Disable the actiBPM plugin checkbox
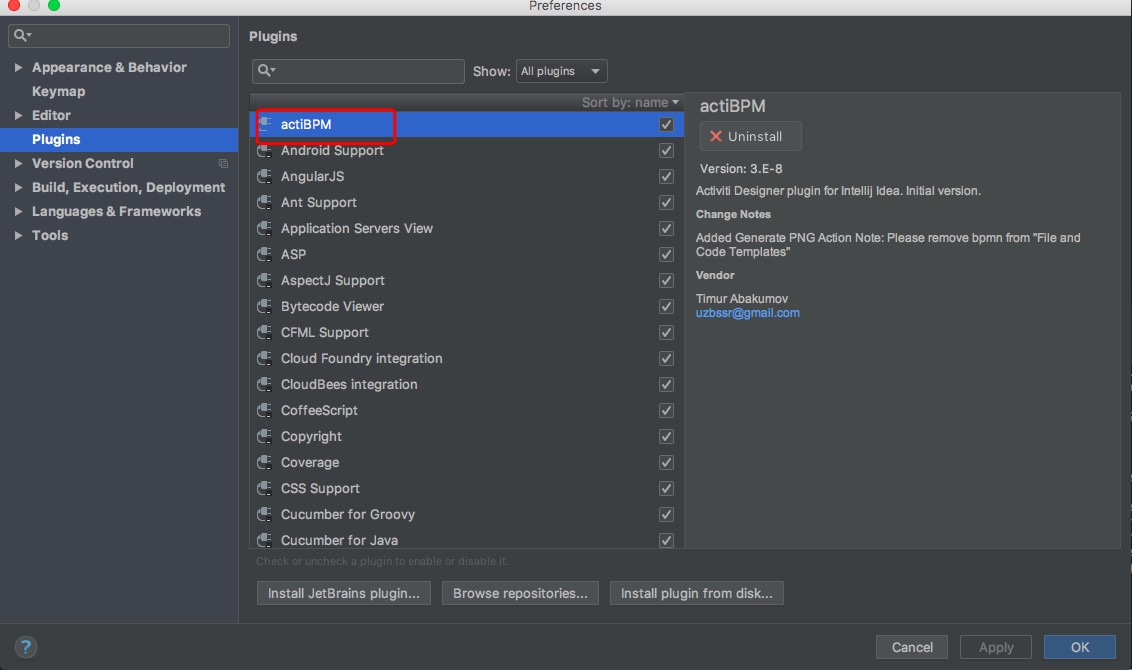1132x670 pixels. pyautogui.click(x=666, y=124)
